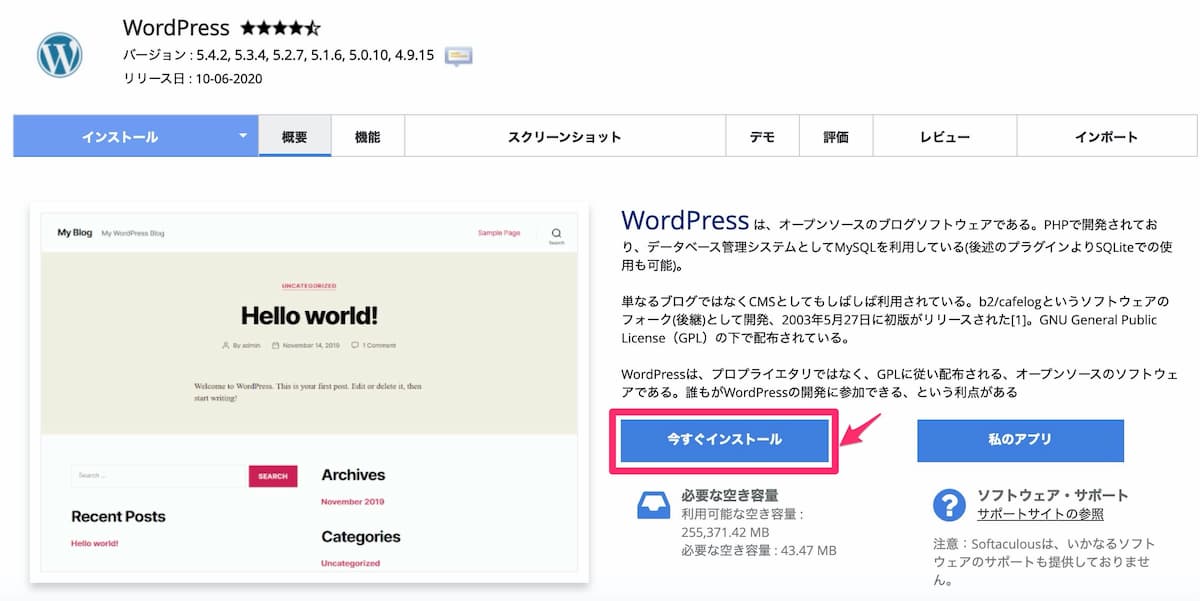Click the question mark ソフトウェア・サポート icon
Image resolution: width=1200 pixels, height=601 pixels.
click(x=949, y=504)
